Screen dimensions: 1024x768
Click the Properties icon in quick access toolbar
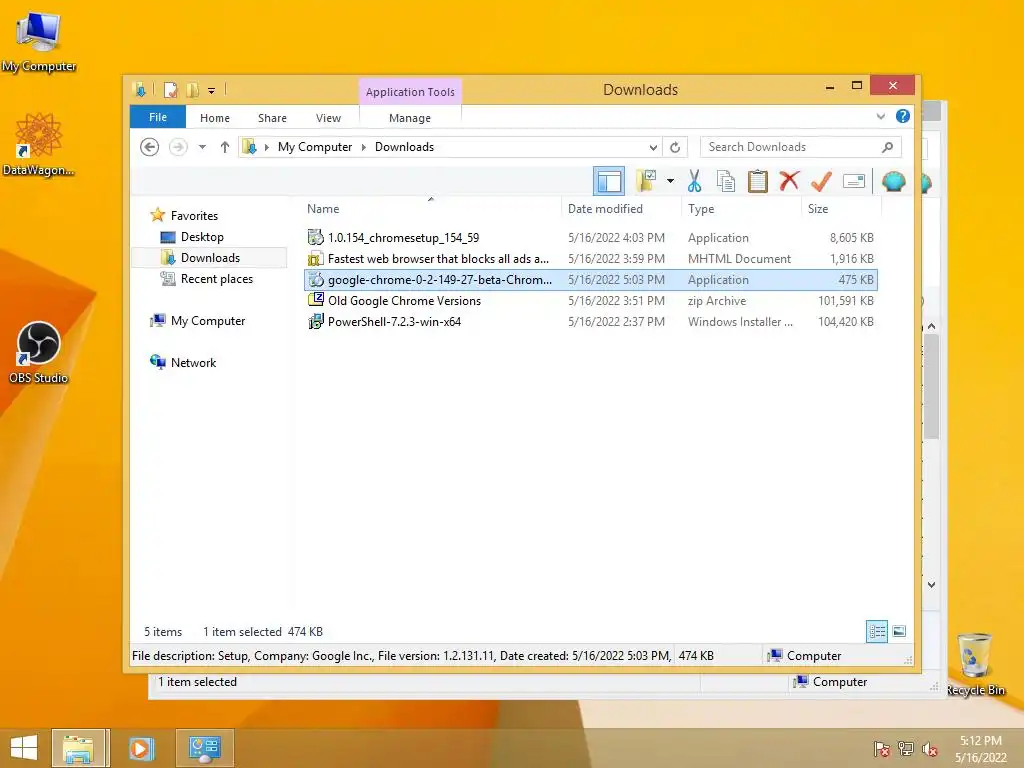pyautogui.click(x=170, y=89)
